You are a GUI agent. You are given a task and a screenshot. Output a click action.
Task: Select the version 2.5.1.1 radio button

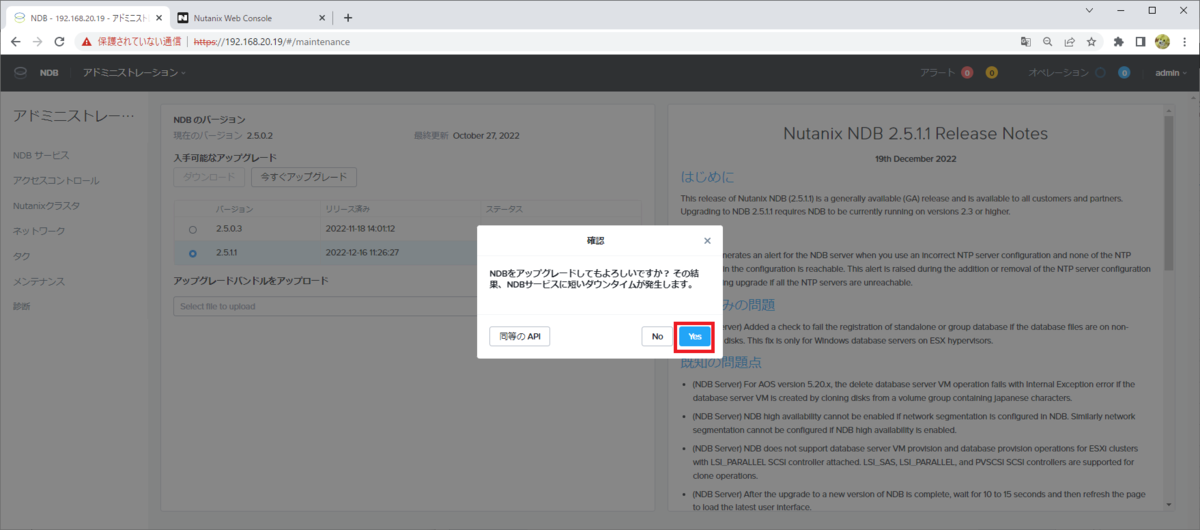(x=192, y=253)
